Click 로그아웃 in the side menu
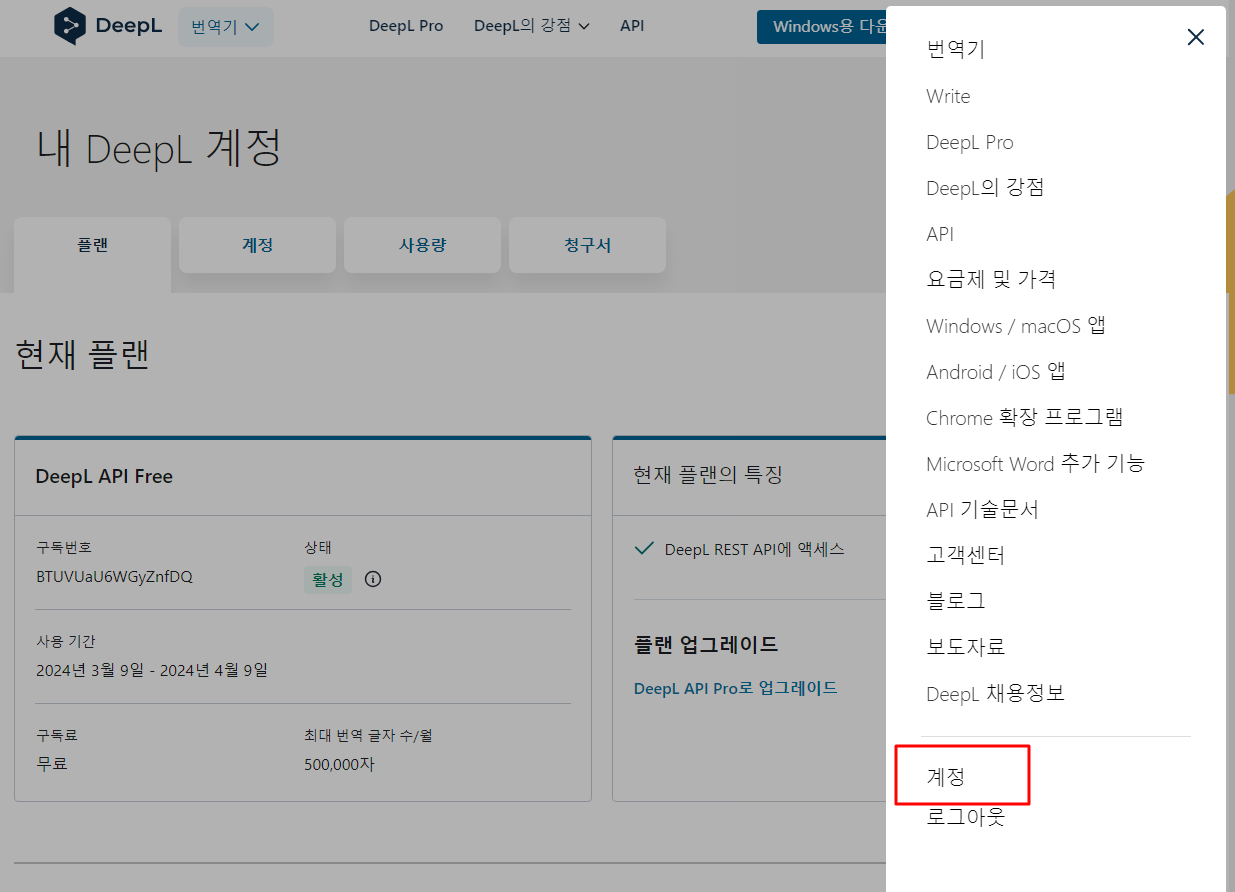This screenshot has width=1235, height=892. [966, 817]
